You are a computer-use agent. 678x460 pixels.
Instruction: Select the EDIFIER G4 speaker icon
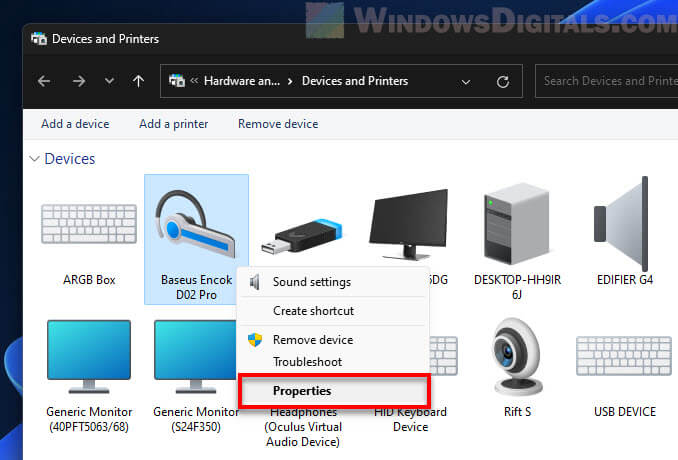(622, 223)
